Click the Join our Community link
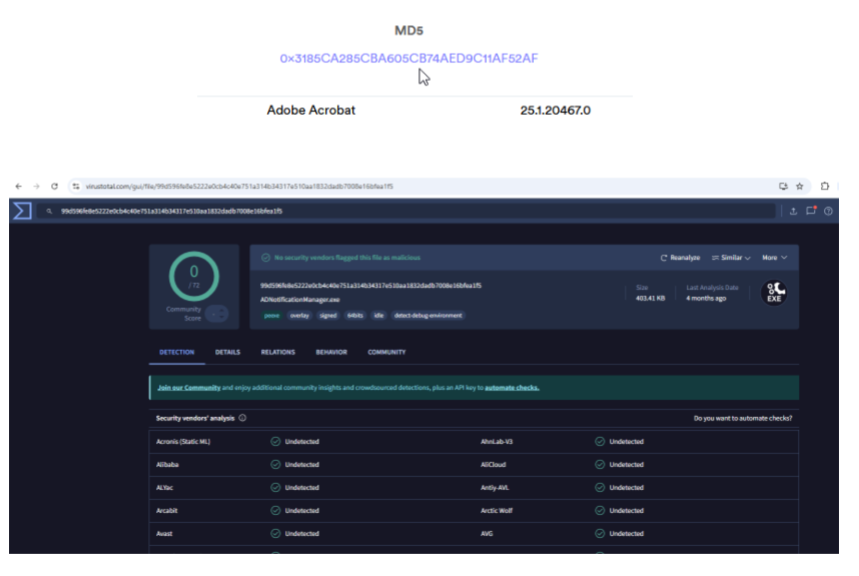The height and width of the screenshot is (576, 859). [x=189, y=388]
